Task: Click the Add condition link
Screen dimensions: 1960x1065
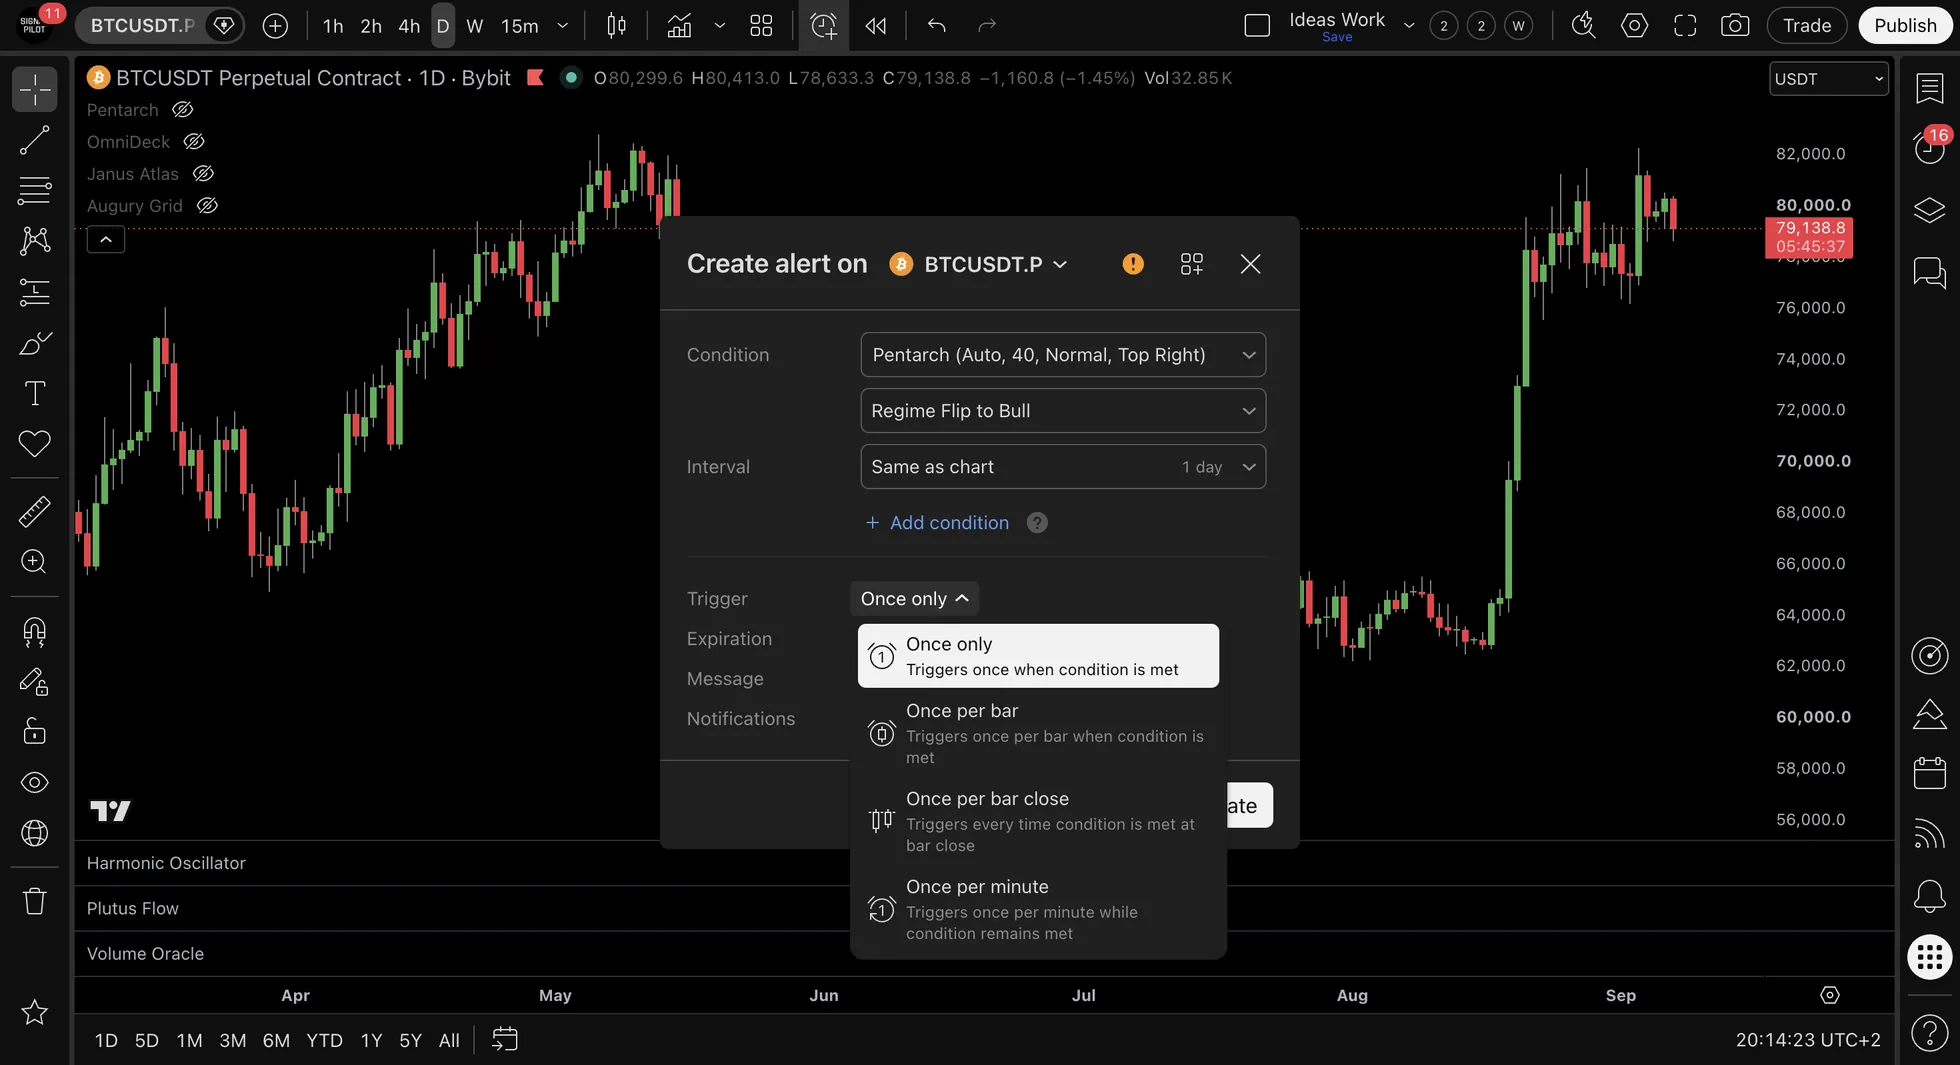Action: point(937,523)
